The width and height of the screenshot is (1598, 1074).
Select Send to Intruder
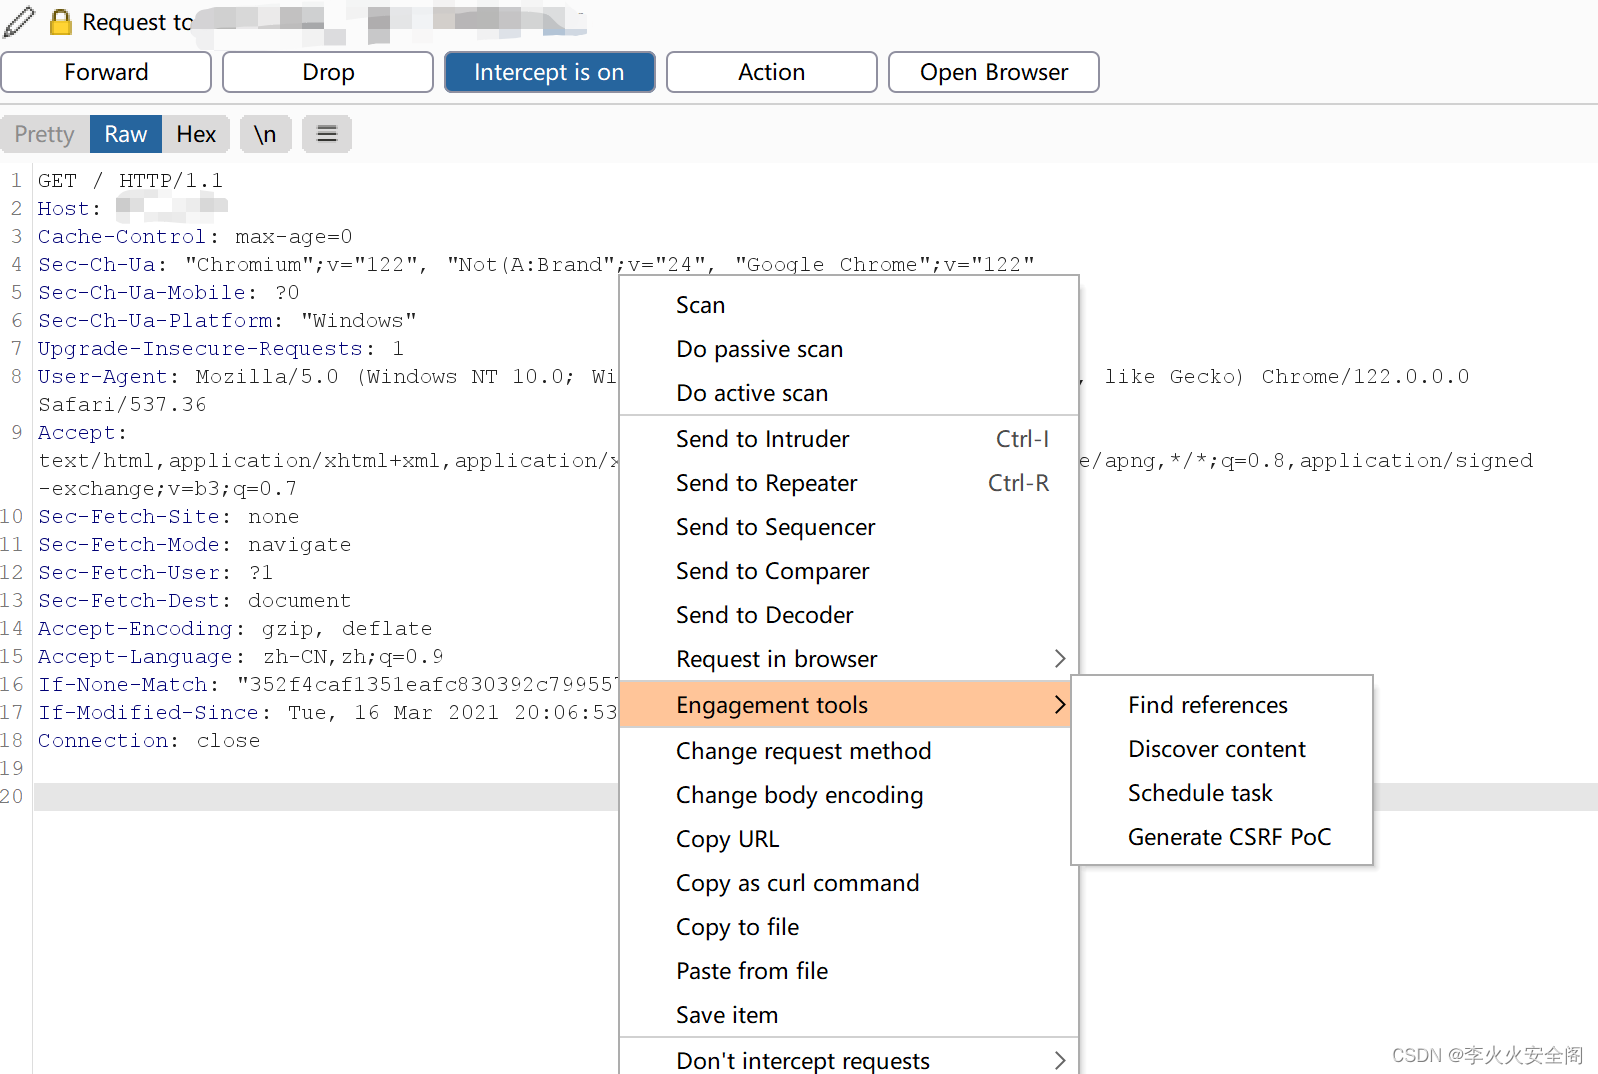(849, 439)
